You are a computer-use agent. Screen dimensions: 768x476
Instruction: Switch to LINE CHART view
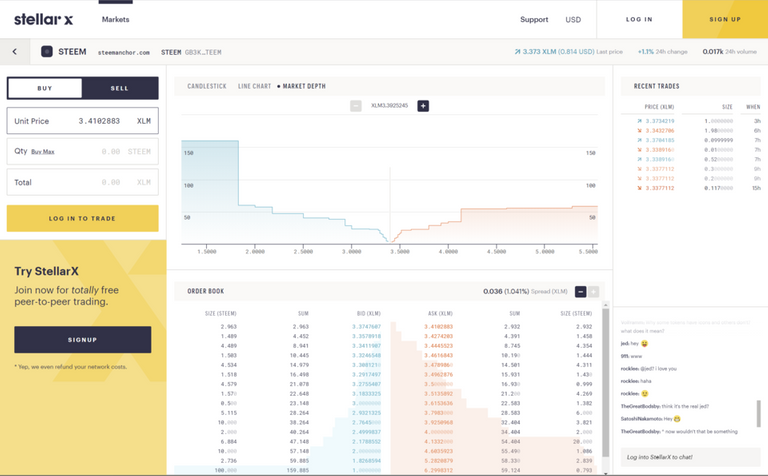pos(254,86)
